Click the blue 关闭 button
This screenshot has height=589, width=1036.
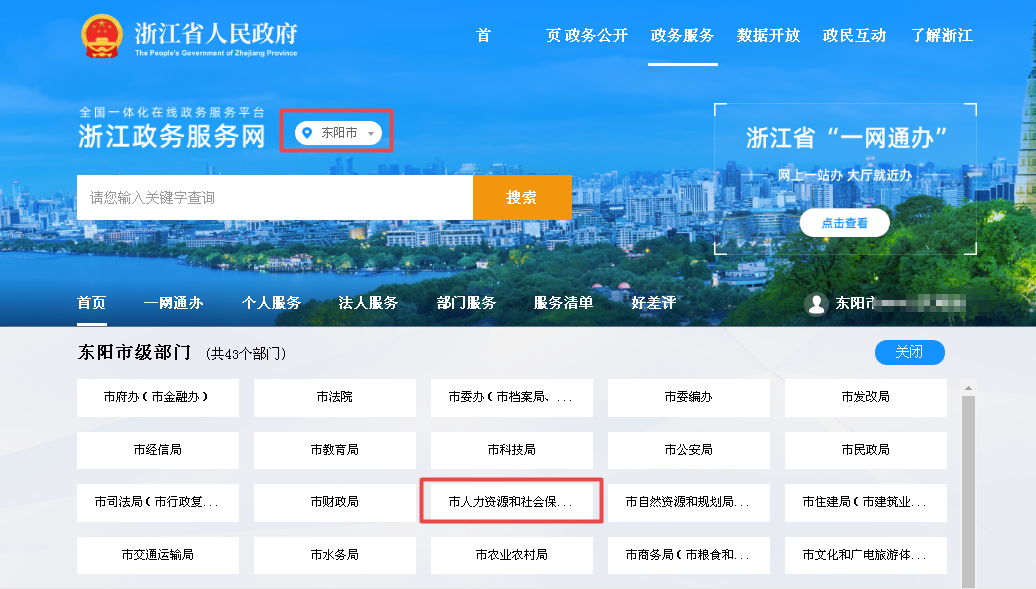coord(910,352)
